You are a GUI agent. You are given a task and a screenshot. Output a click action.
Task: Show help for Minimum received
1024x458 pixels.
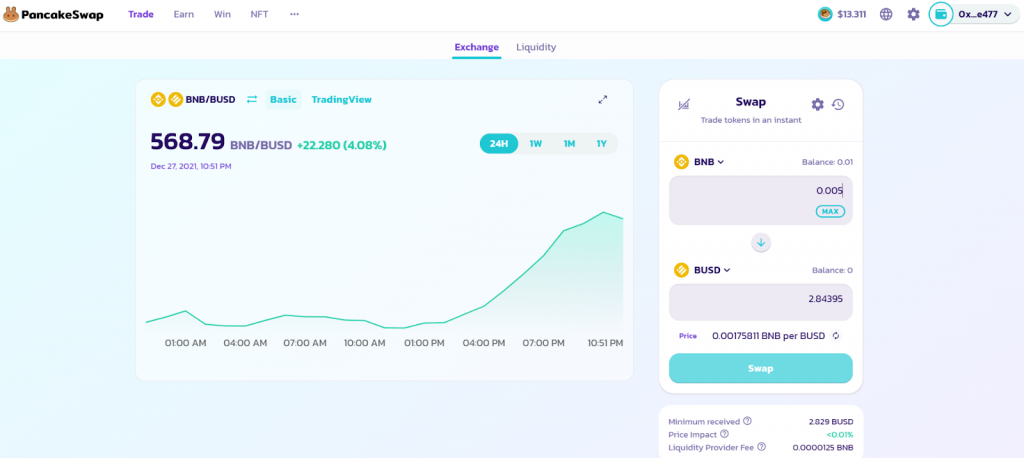pos(747,421)
